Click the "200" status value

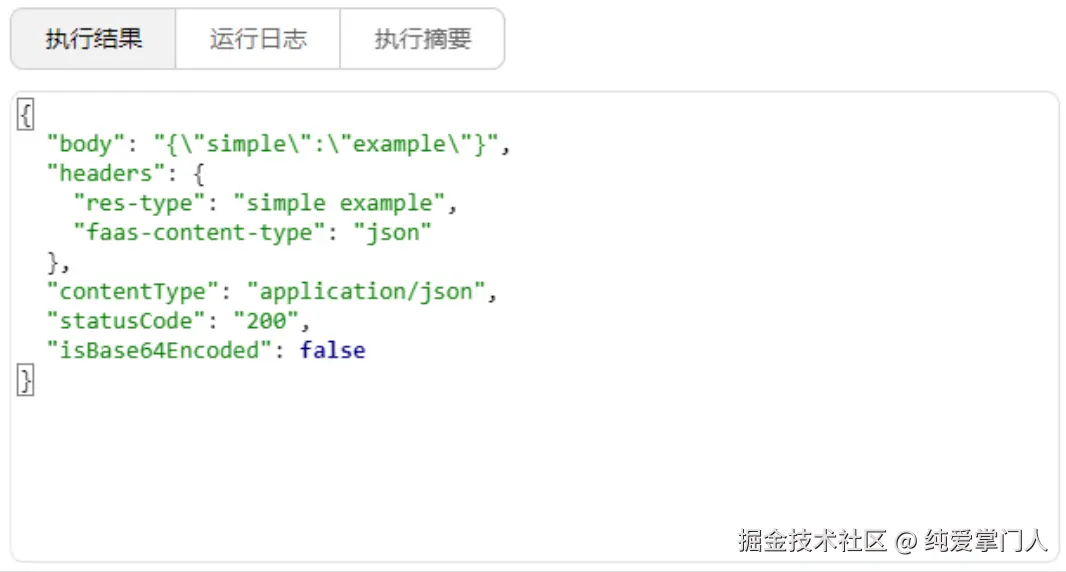(x=266, y=321)
